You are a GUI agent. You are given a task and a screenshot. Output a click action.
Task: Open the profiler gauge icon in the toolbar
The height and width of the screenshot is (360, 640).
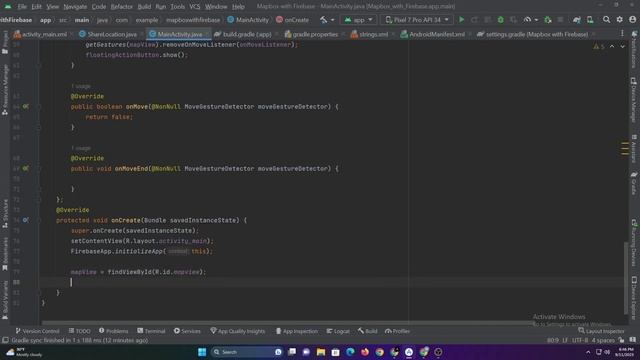[x=527, y=20]
